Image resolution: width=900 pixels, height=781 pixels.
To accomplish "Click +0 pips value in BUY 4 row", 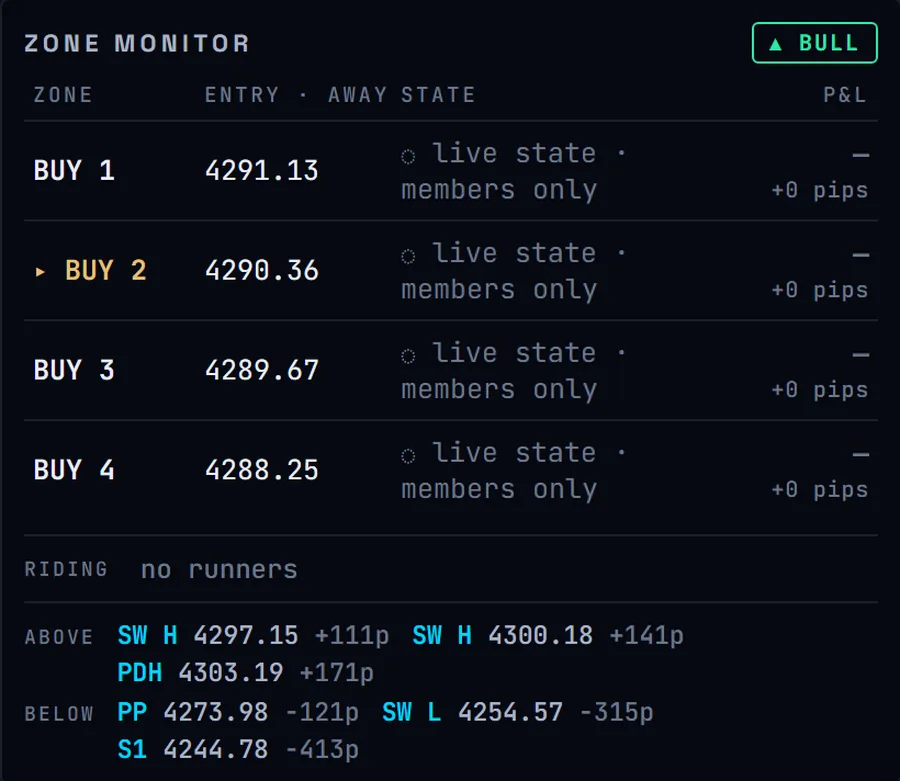I will coord(820,490).
